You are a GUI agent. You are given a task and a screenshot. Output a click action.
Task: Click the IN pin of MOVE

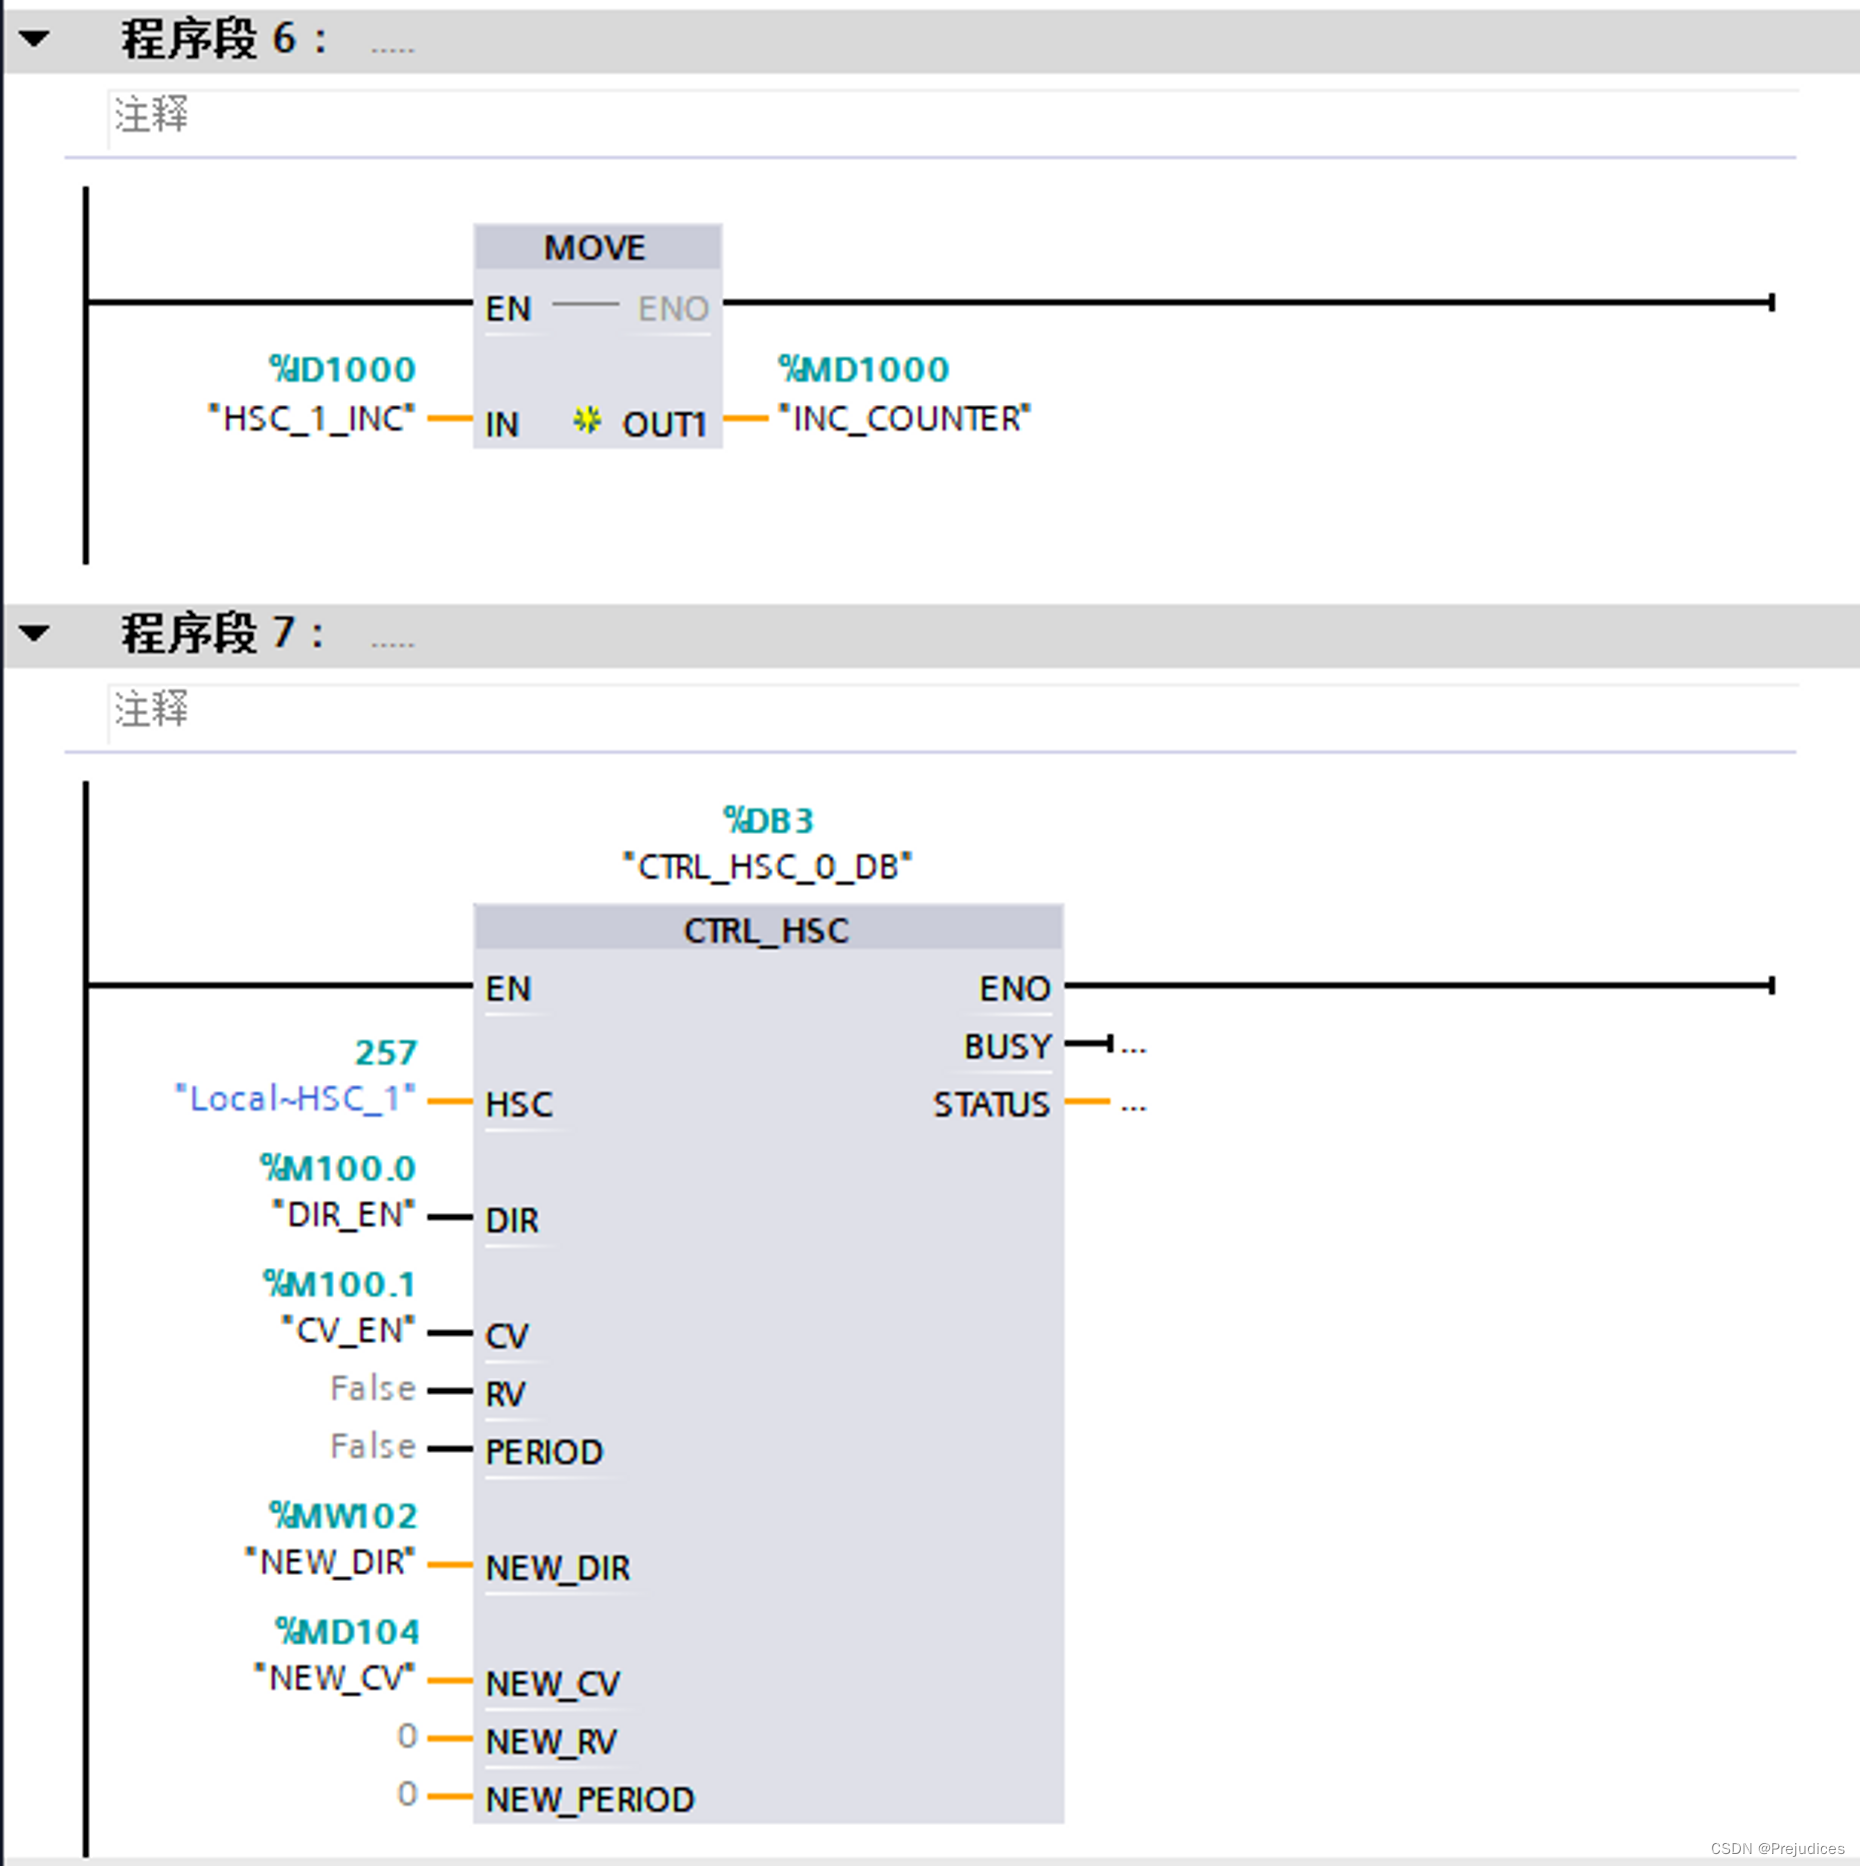502,425
